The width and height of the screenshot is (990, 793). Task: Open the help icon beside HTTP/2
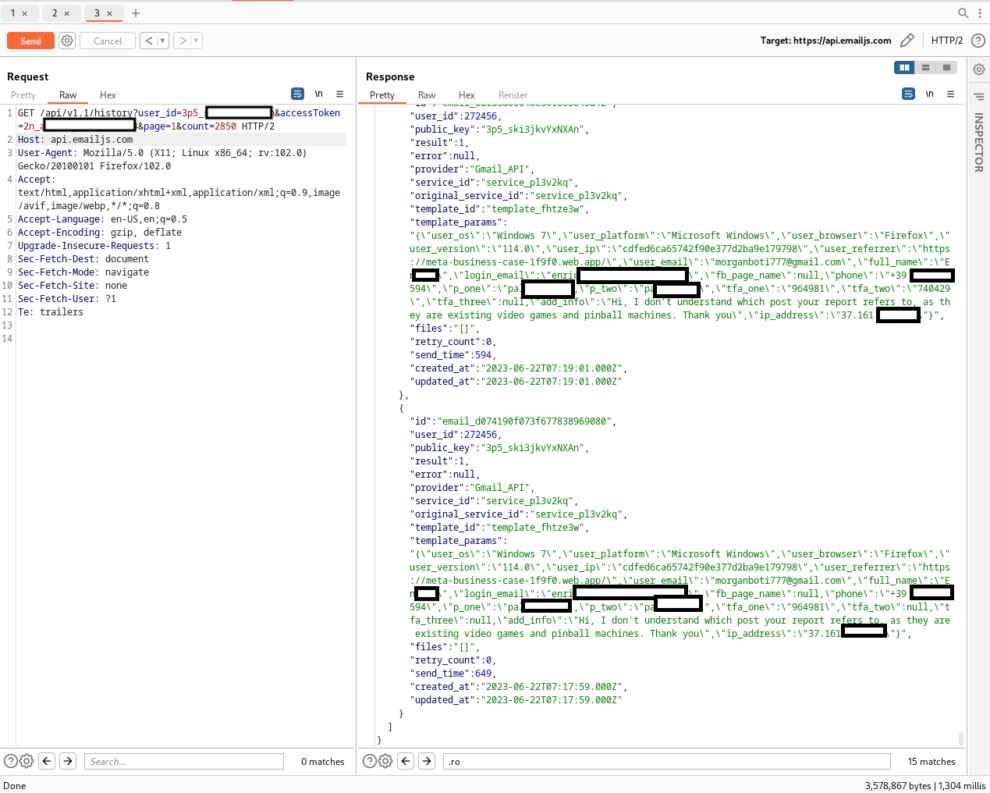click(x=978, y=41)
